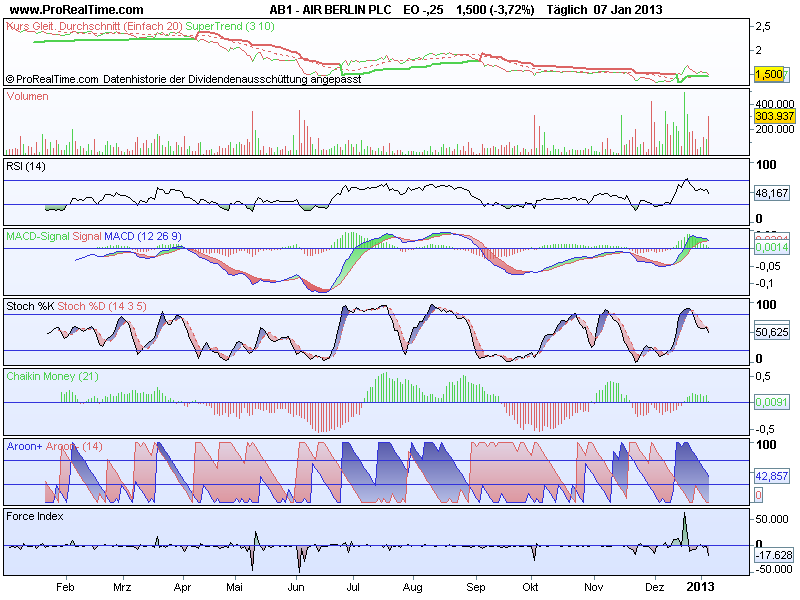The width and height of the screenshot is (800, 600).
Task: Click the -50.000 Force Index axis tick
Action: click(772, 569)
